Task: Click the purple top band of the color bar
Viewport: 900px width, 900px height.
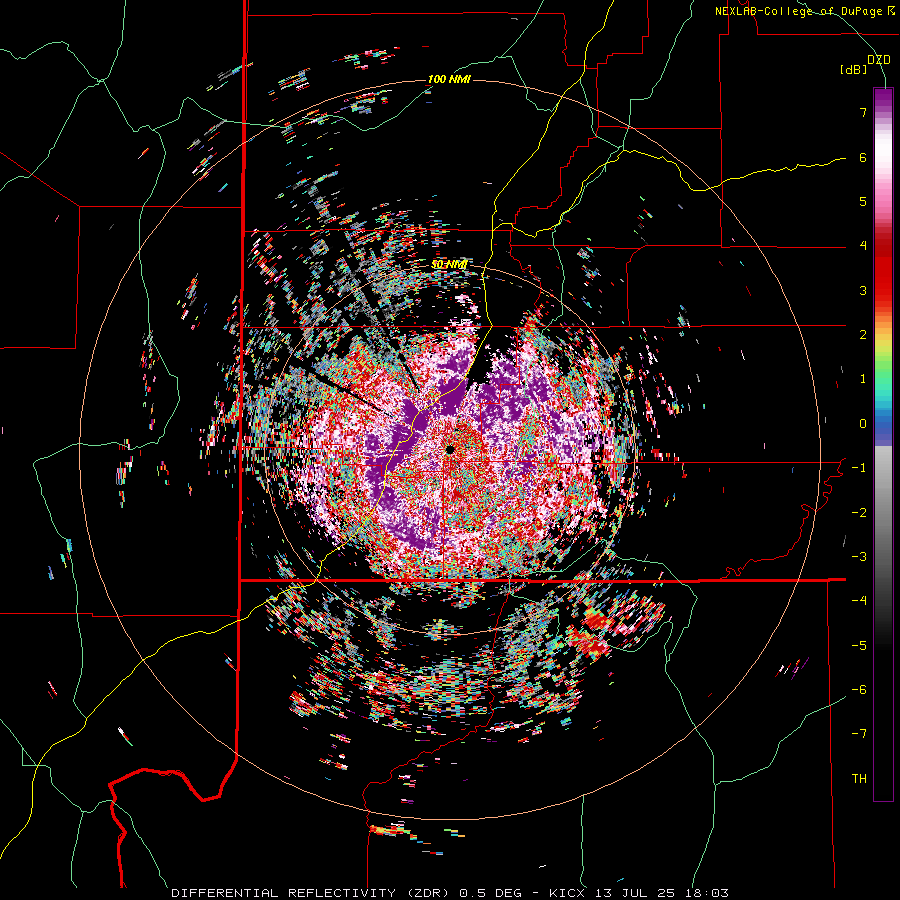Action: pyautogui.click(x=883, y=99)
